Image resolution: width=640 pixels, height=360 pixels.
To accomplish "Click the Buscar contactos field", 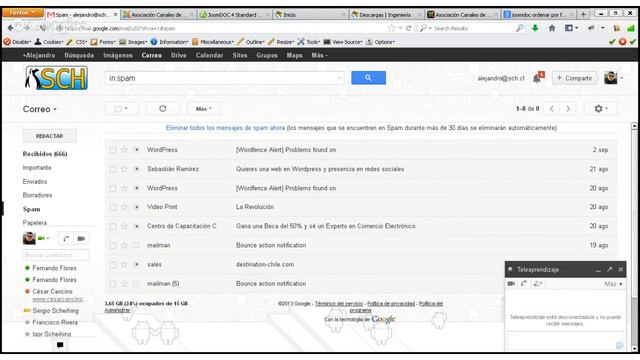I will [x=56, y=255].
